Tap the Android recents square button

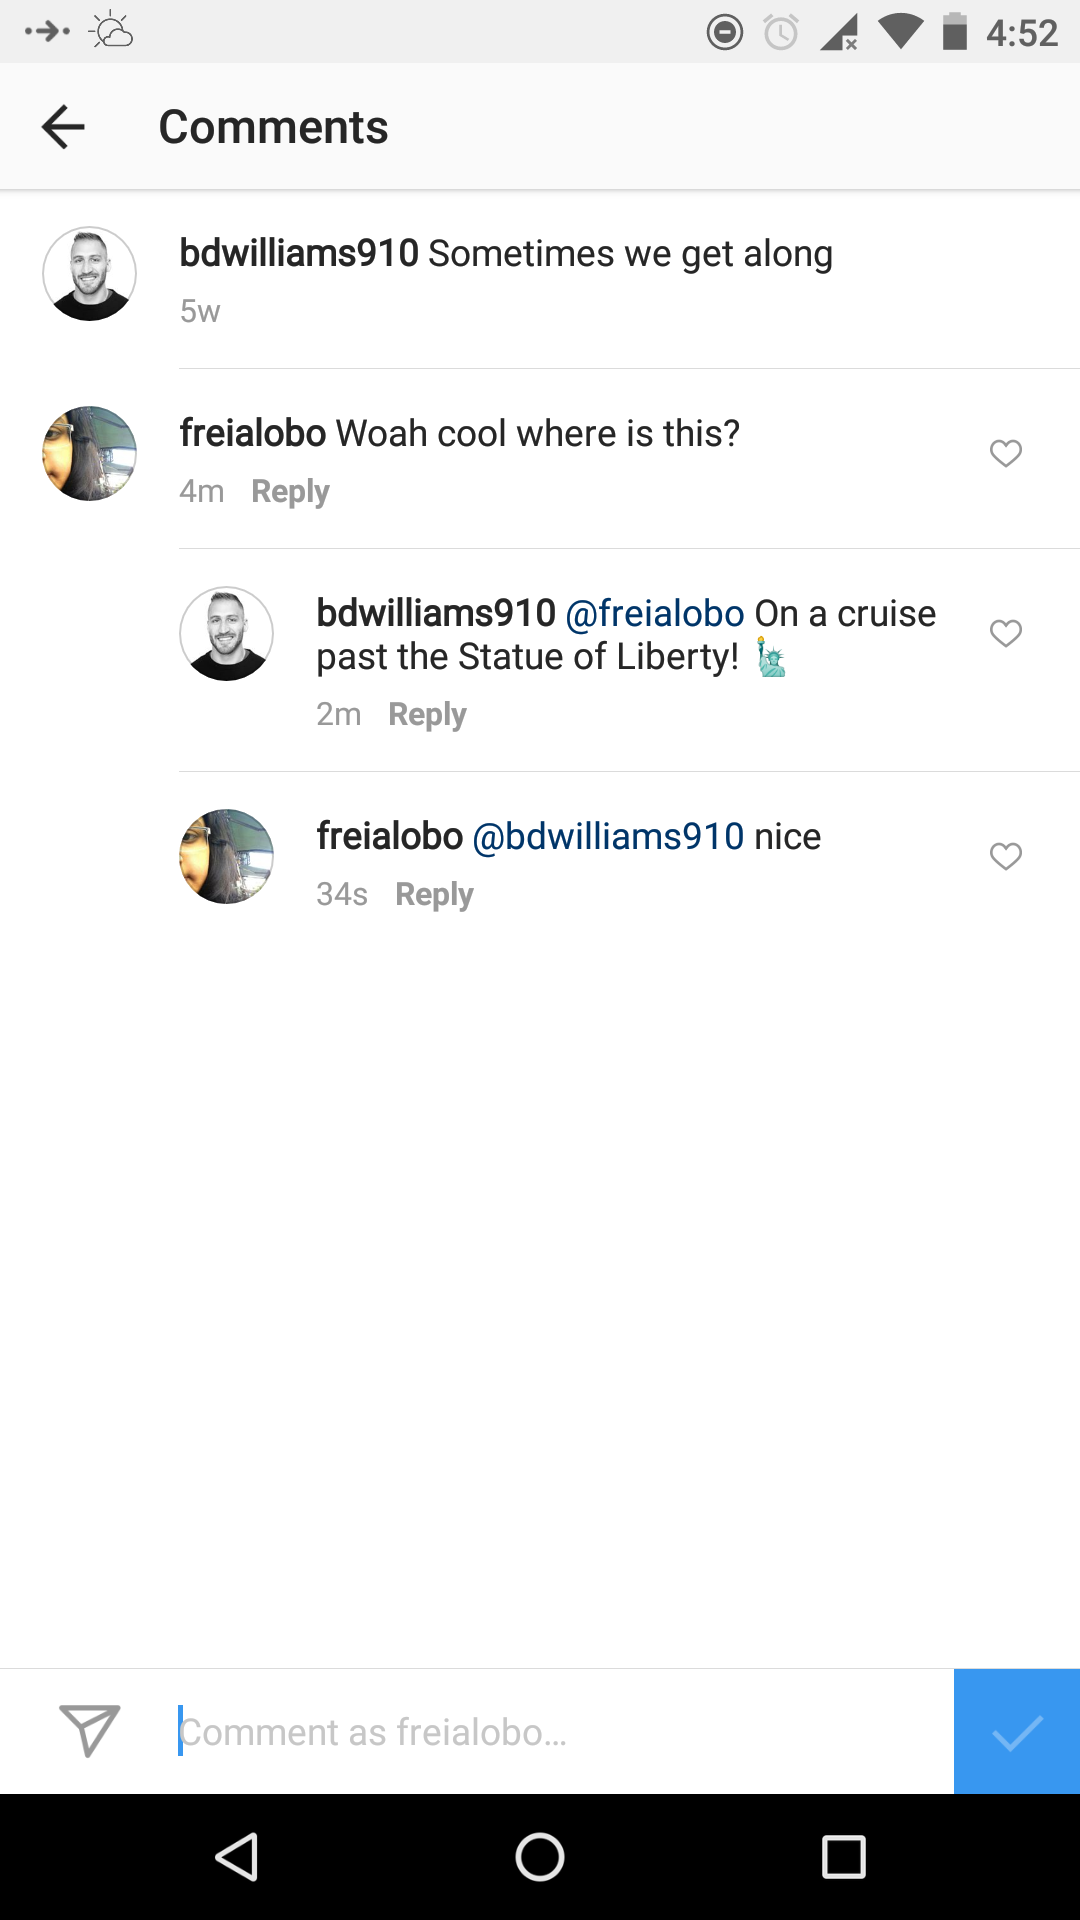(x=843, y=1857)
